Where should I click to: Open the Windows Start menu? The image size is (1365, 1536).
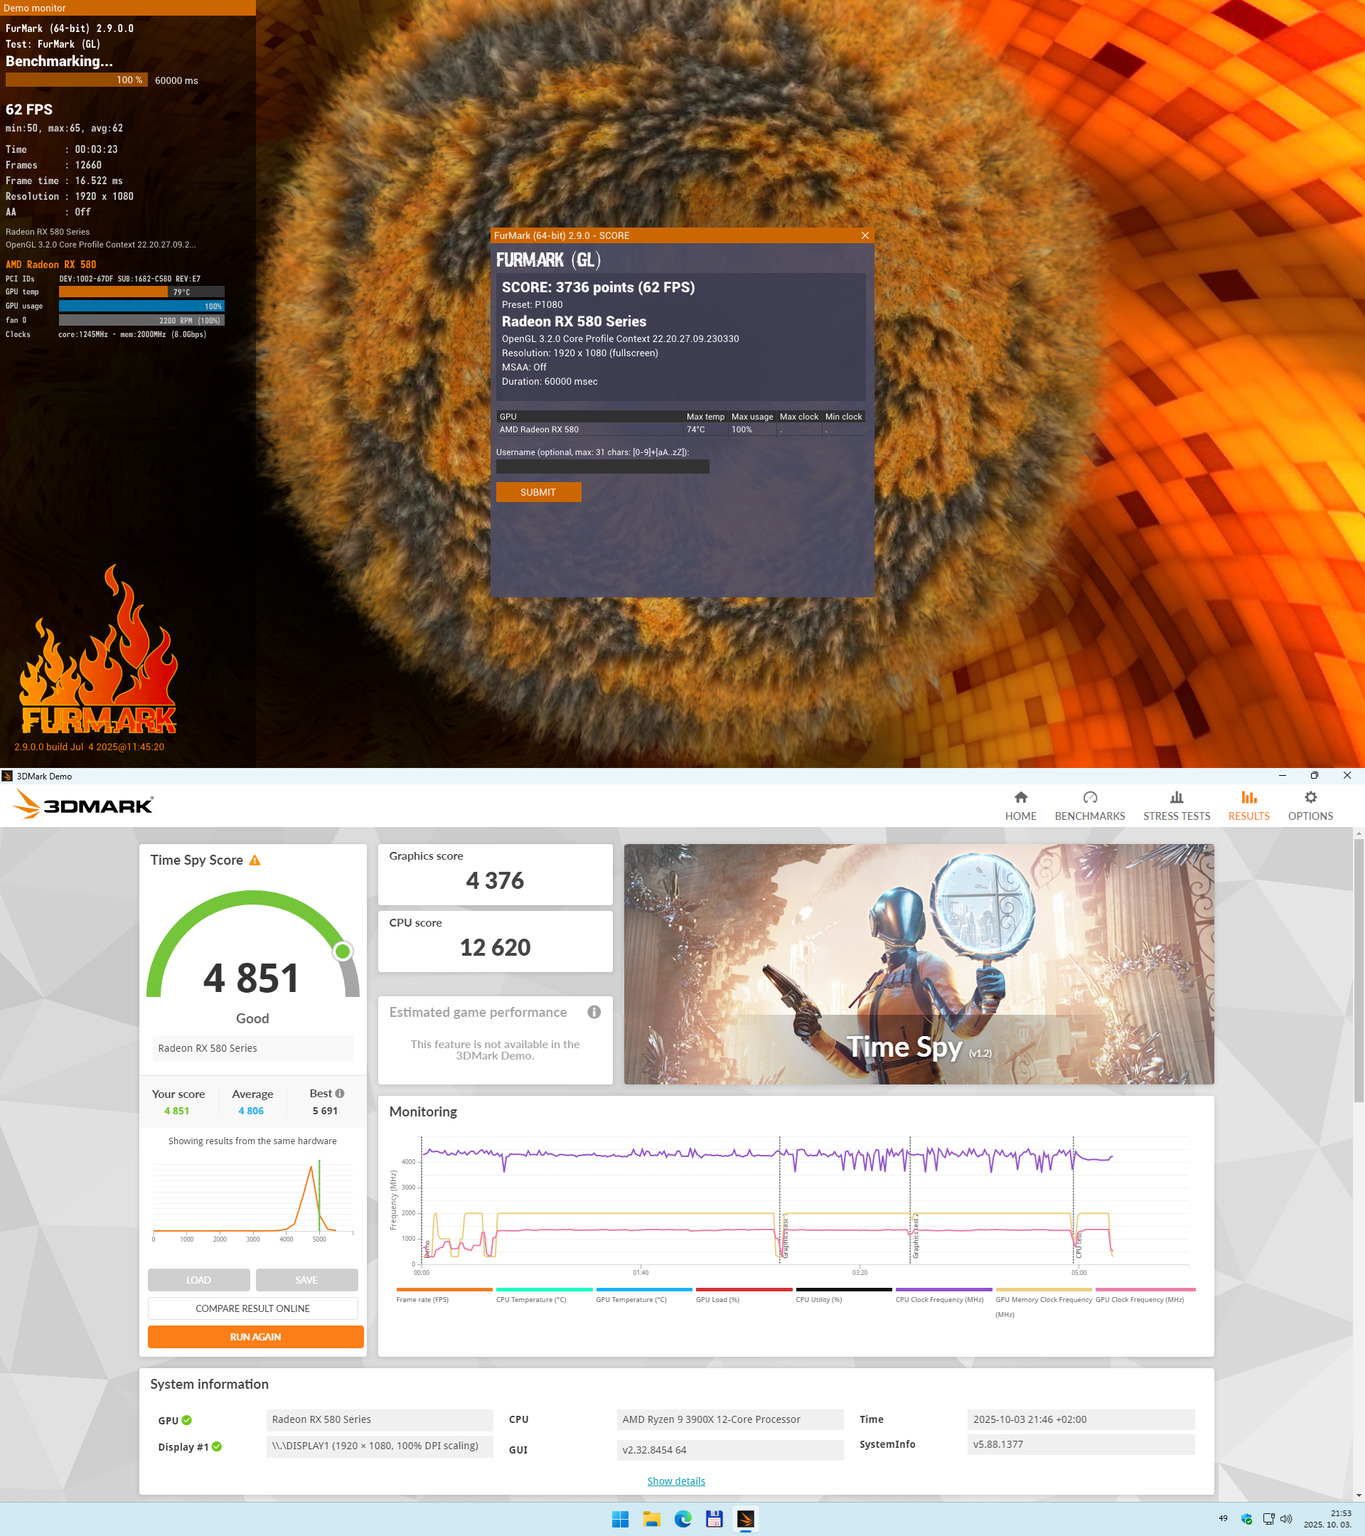click(x=620, y=1519)
